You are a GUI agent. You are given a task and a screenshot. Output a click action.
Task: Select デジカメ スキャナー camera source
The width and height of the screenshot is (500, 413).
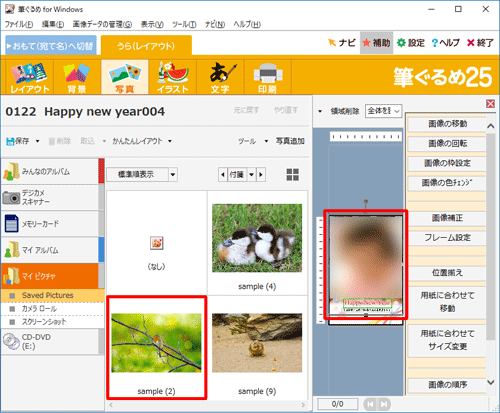coord(50,197)
